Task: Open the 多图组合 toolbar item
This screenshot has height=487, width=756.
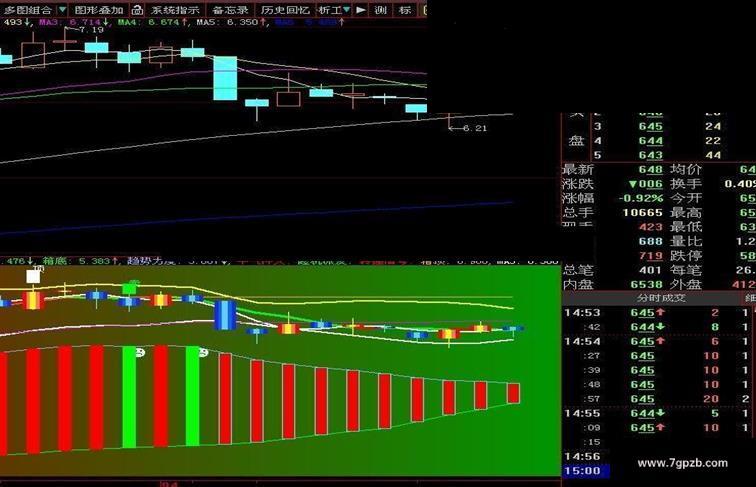Action: click(x=28, y=10)
